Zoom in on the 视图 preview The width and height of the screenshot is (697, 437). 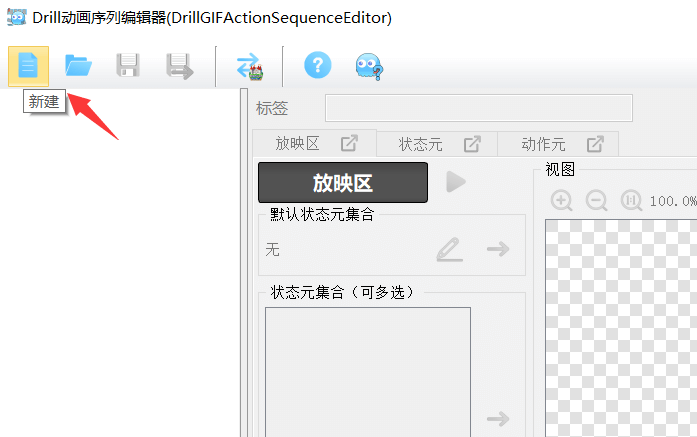(562, 200)
